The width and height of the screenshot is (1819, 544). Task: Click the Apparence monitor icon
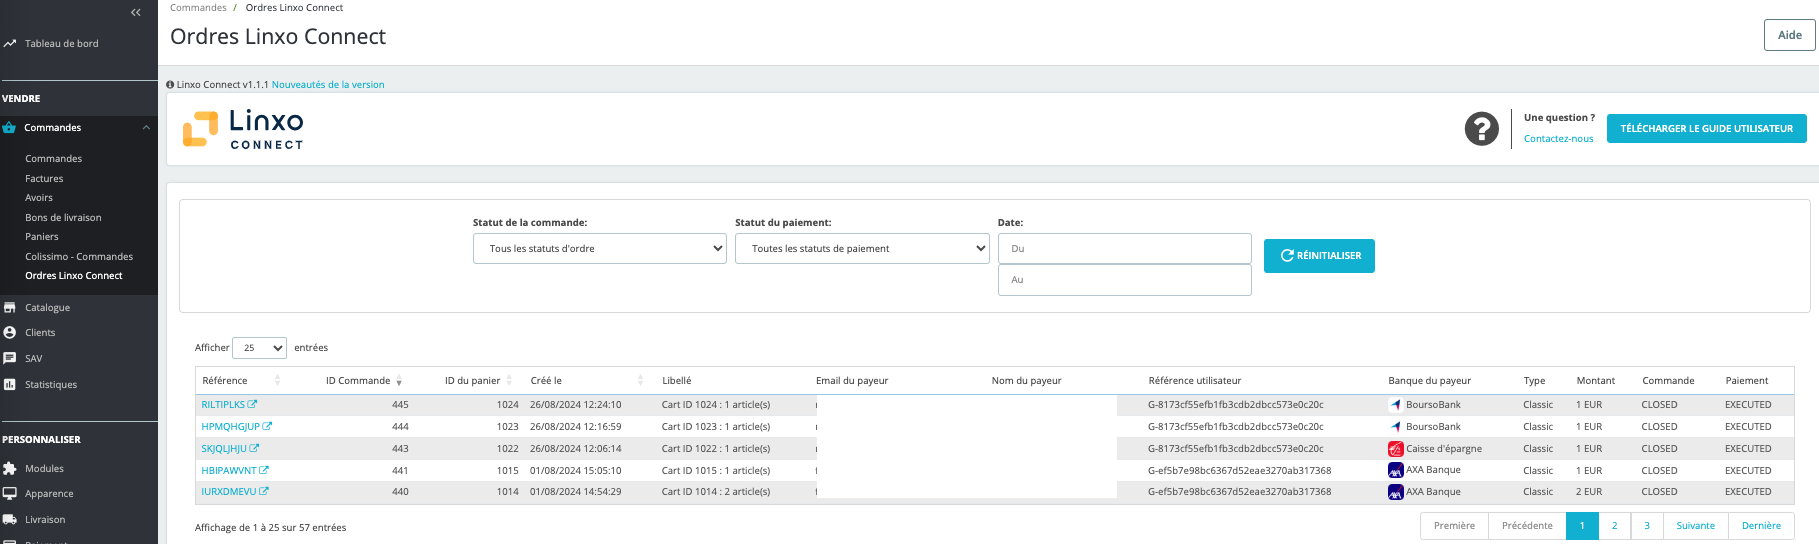[9, 493]
